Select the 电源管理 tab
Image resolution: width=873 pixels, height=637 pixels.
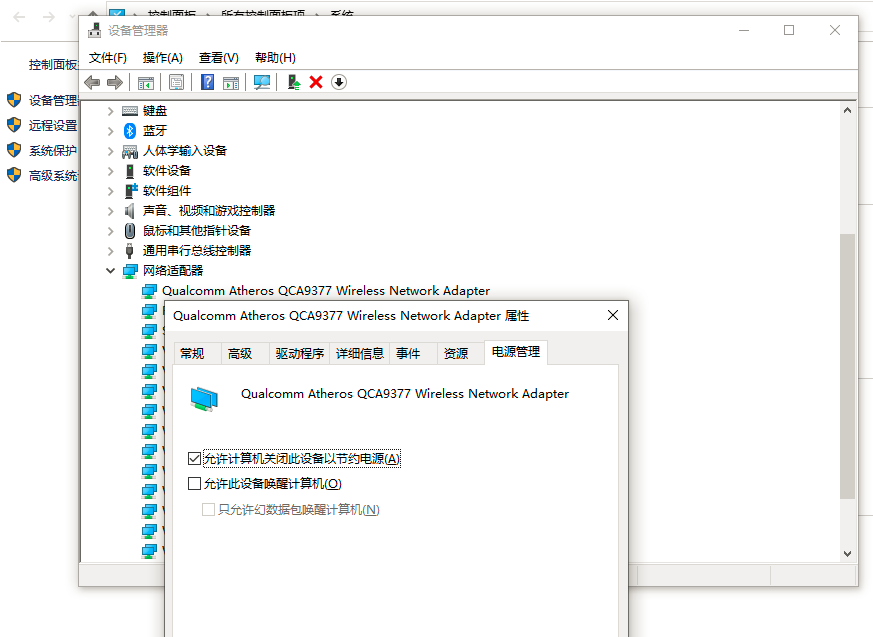[516, 352]
